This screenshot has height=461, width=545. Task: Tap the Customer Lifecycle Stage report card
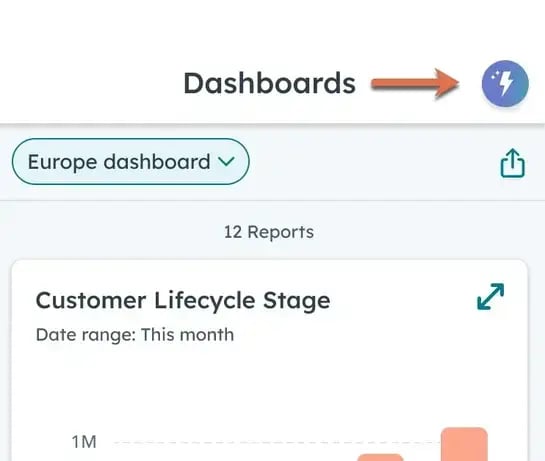pyautogui.click(x=269, y=360)
